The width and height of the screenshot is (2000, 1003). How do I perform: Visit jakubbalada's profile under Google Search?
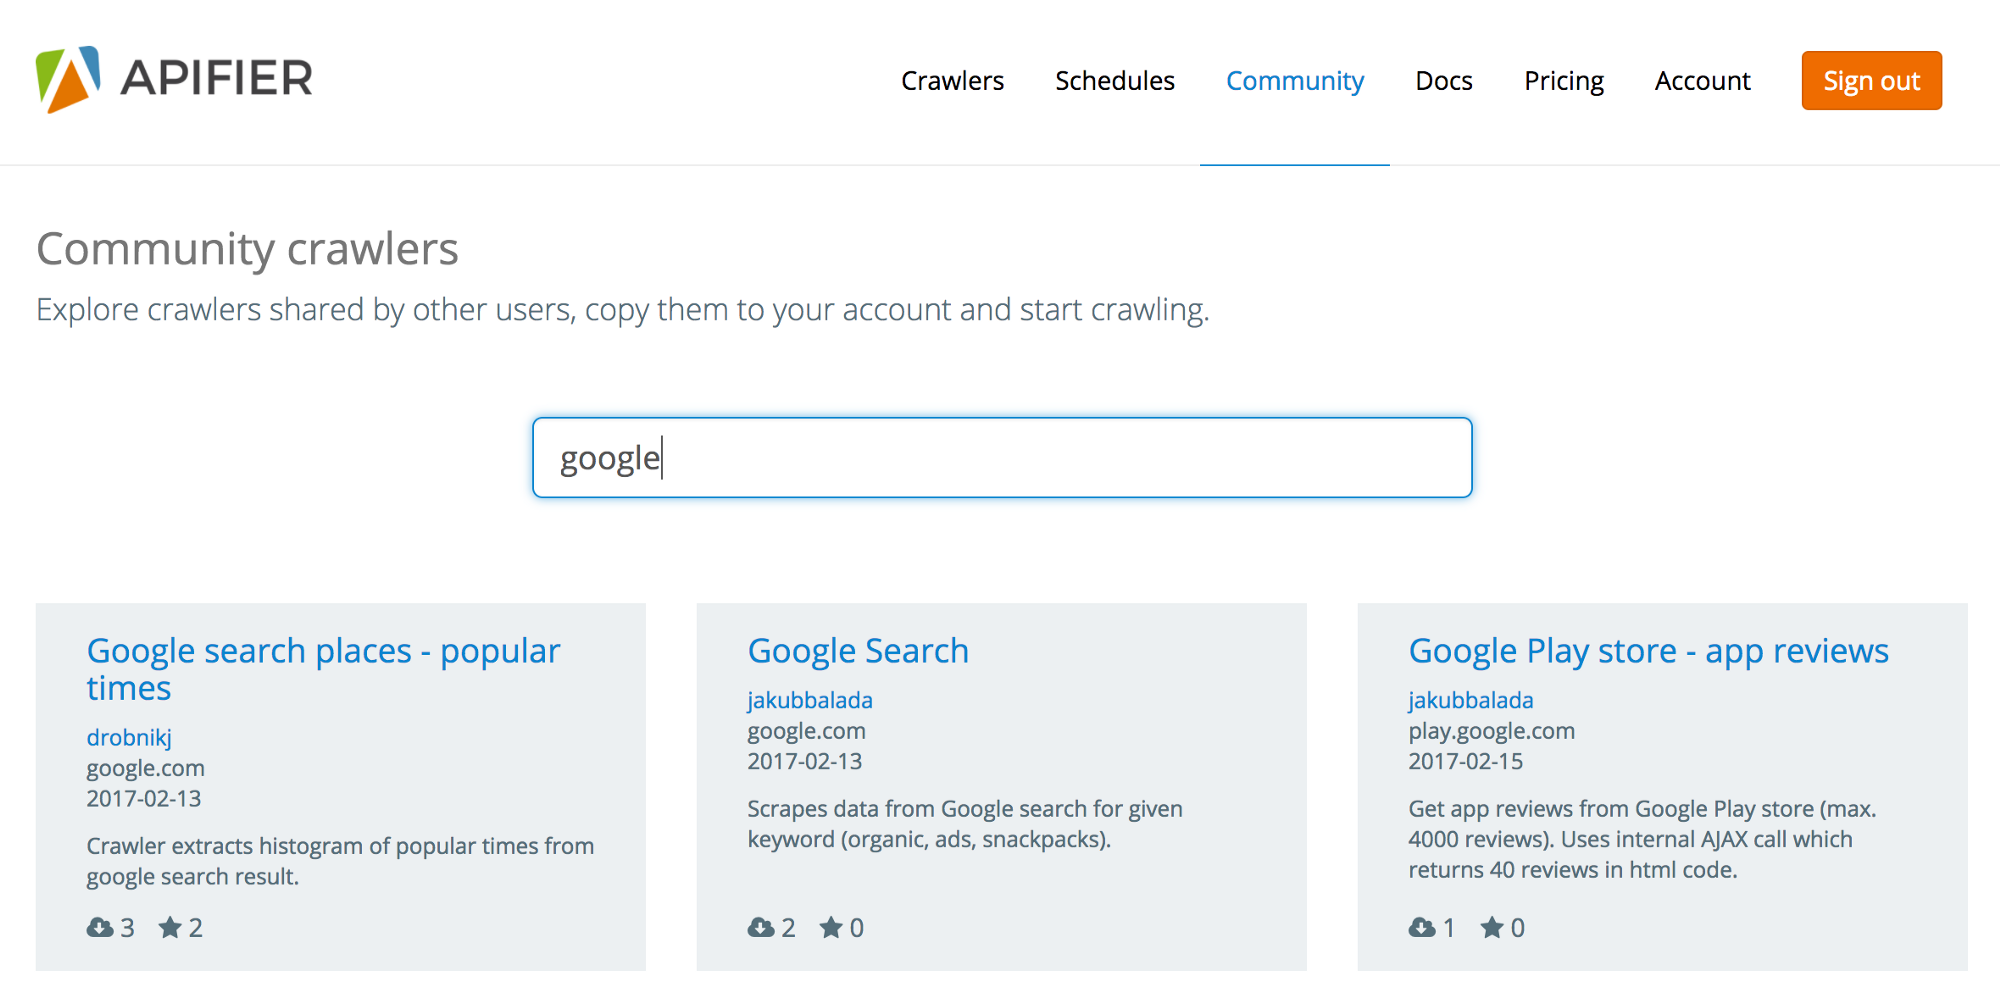(x=809, y=700)
